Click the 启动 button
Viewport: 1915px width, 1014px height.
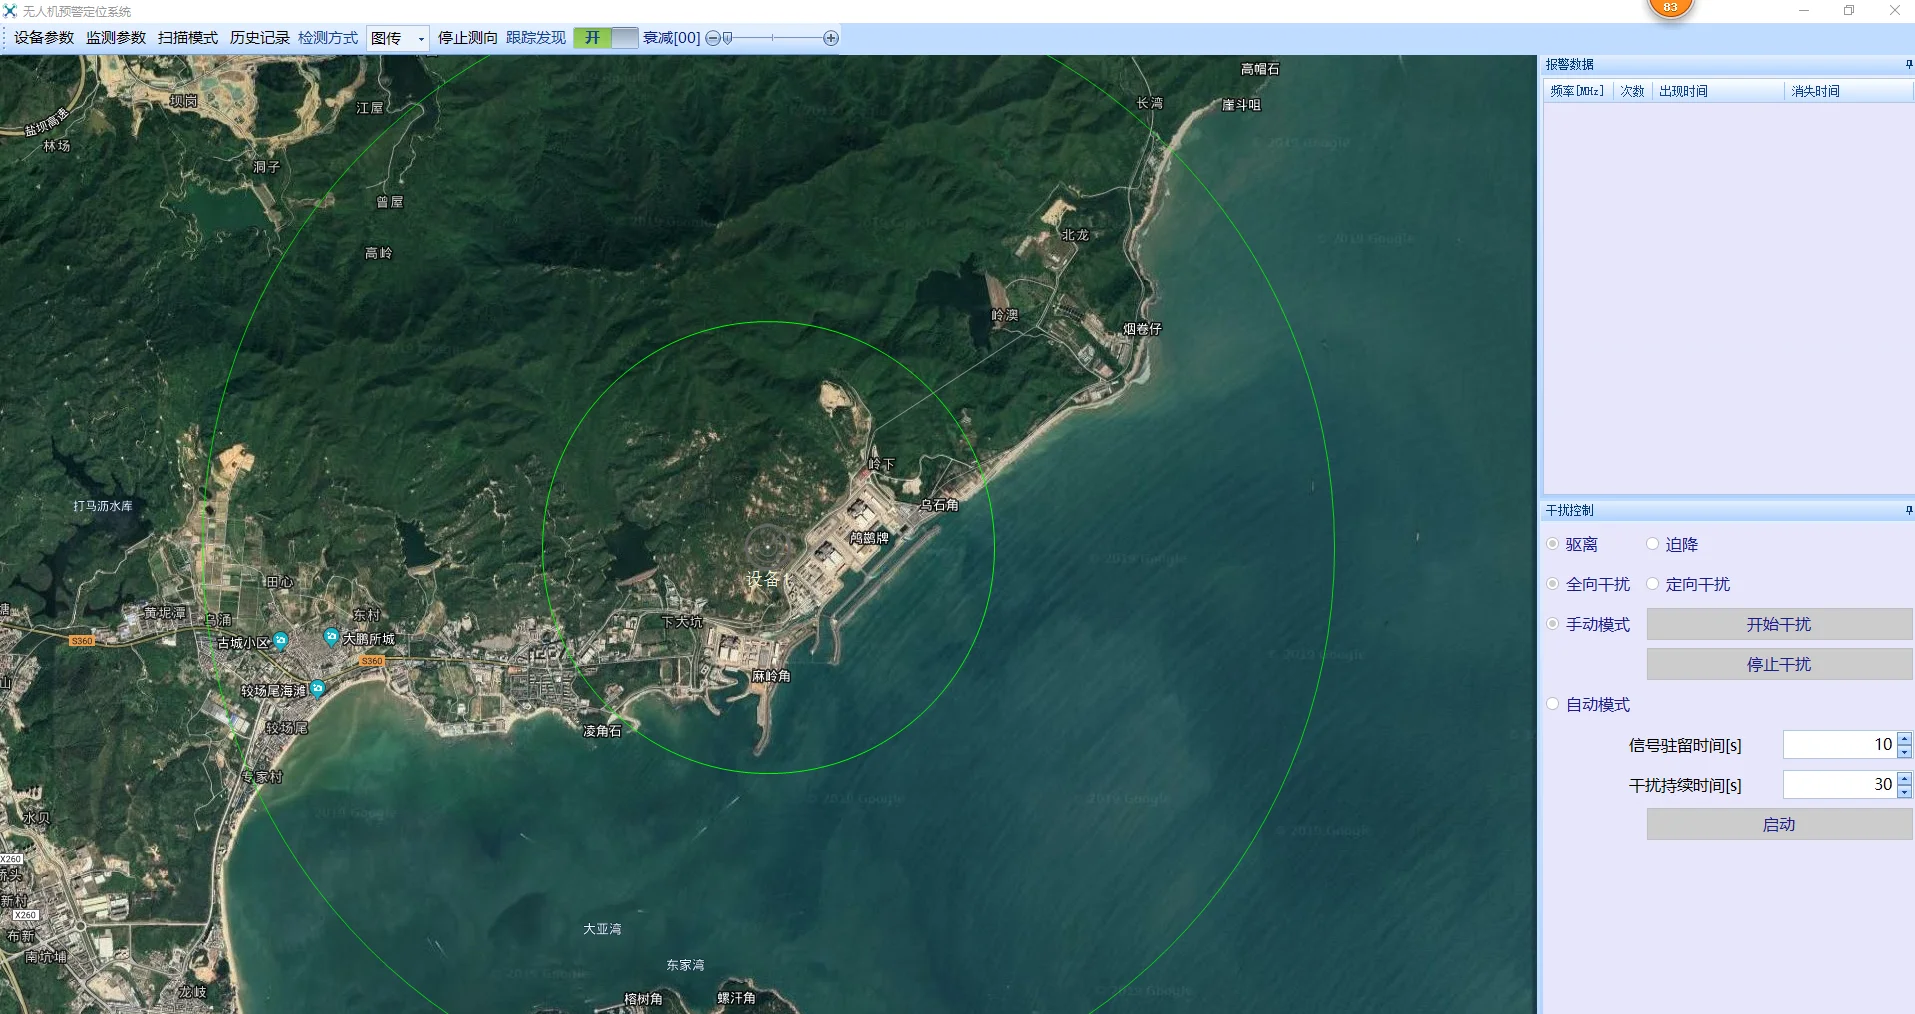[1779, 824]
